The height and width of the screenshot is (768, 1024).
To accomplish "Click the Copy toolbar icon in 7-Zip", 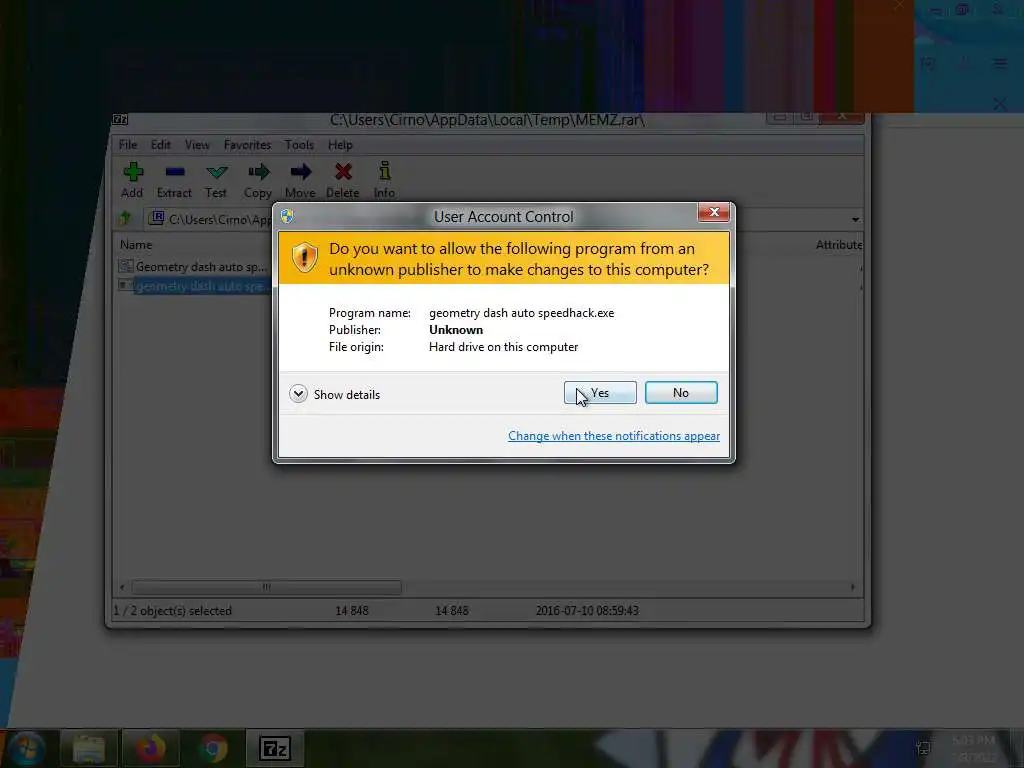I will tap(259, 172).
